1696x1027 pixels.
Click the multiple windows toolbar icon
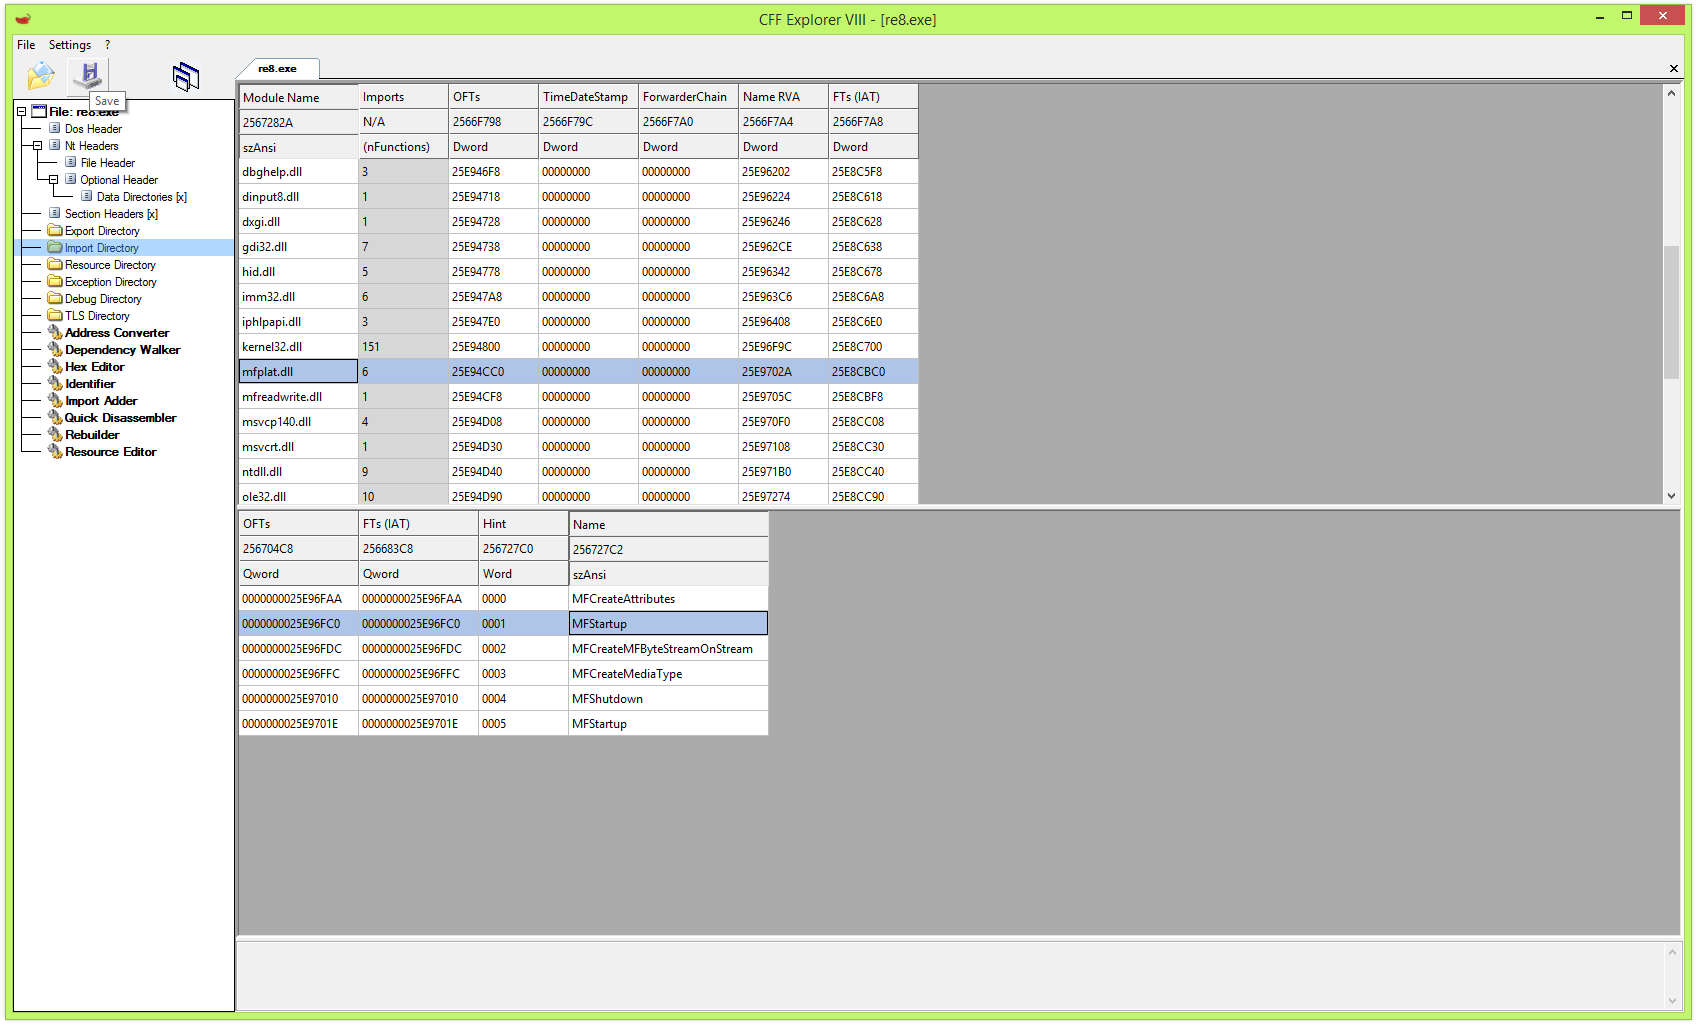[186, 76]
